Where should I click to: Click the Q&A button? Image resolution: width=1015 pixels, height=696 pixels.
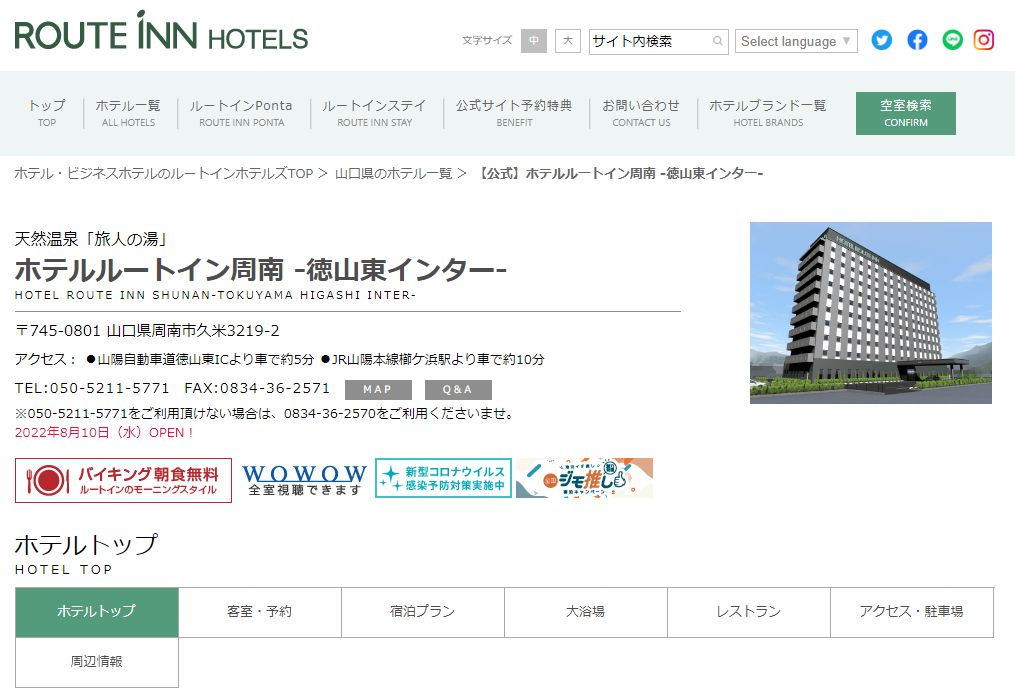[x=458, y=390]
